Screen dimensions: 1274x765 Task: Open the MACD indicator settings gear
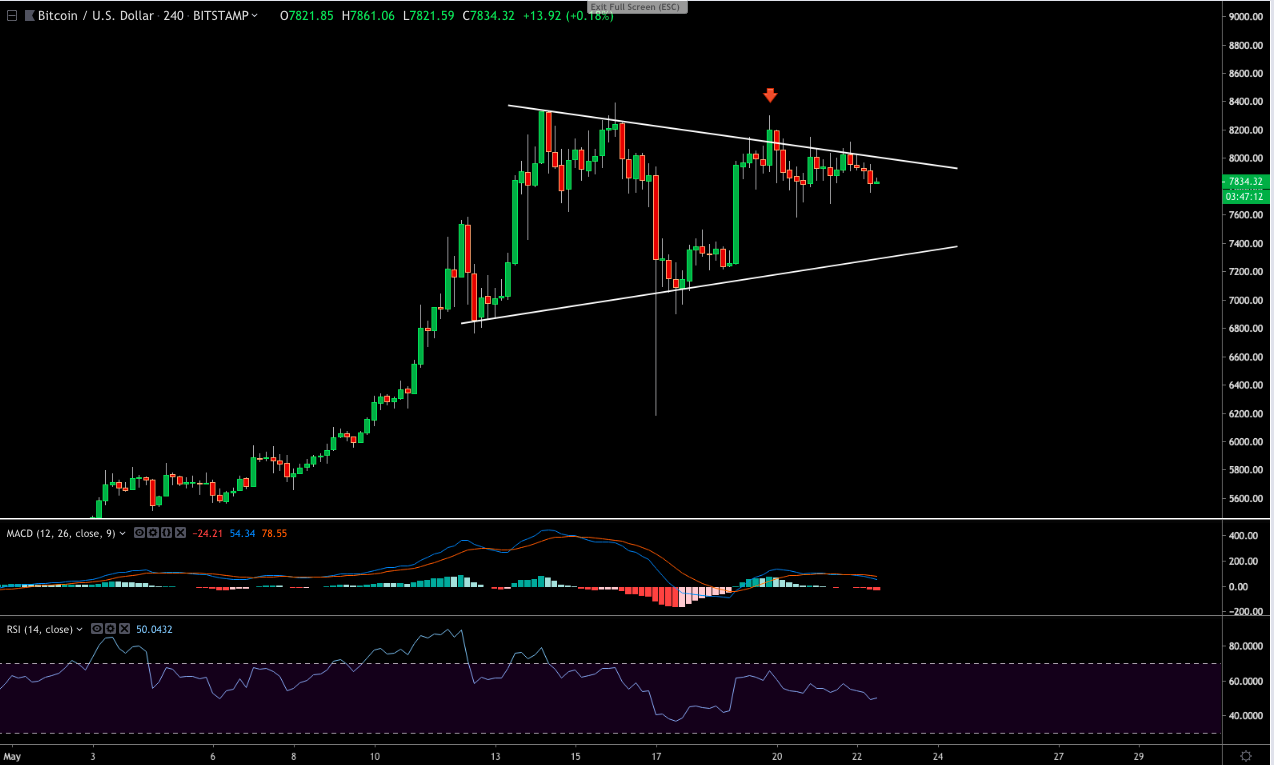click(x=152, y=533)
